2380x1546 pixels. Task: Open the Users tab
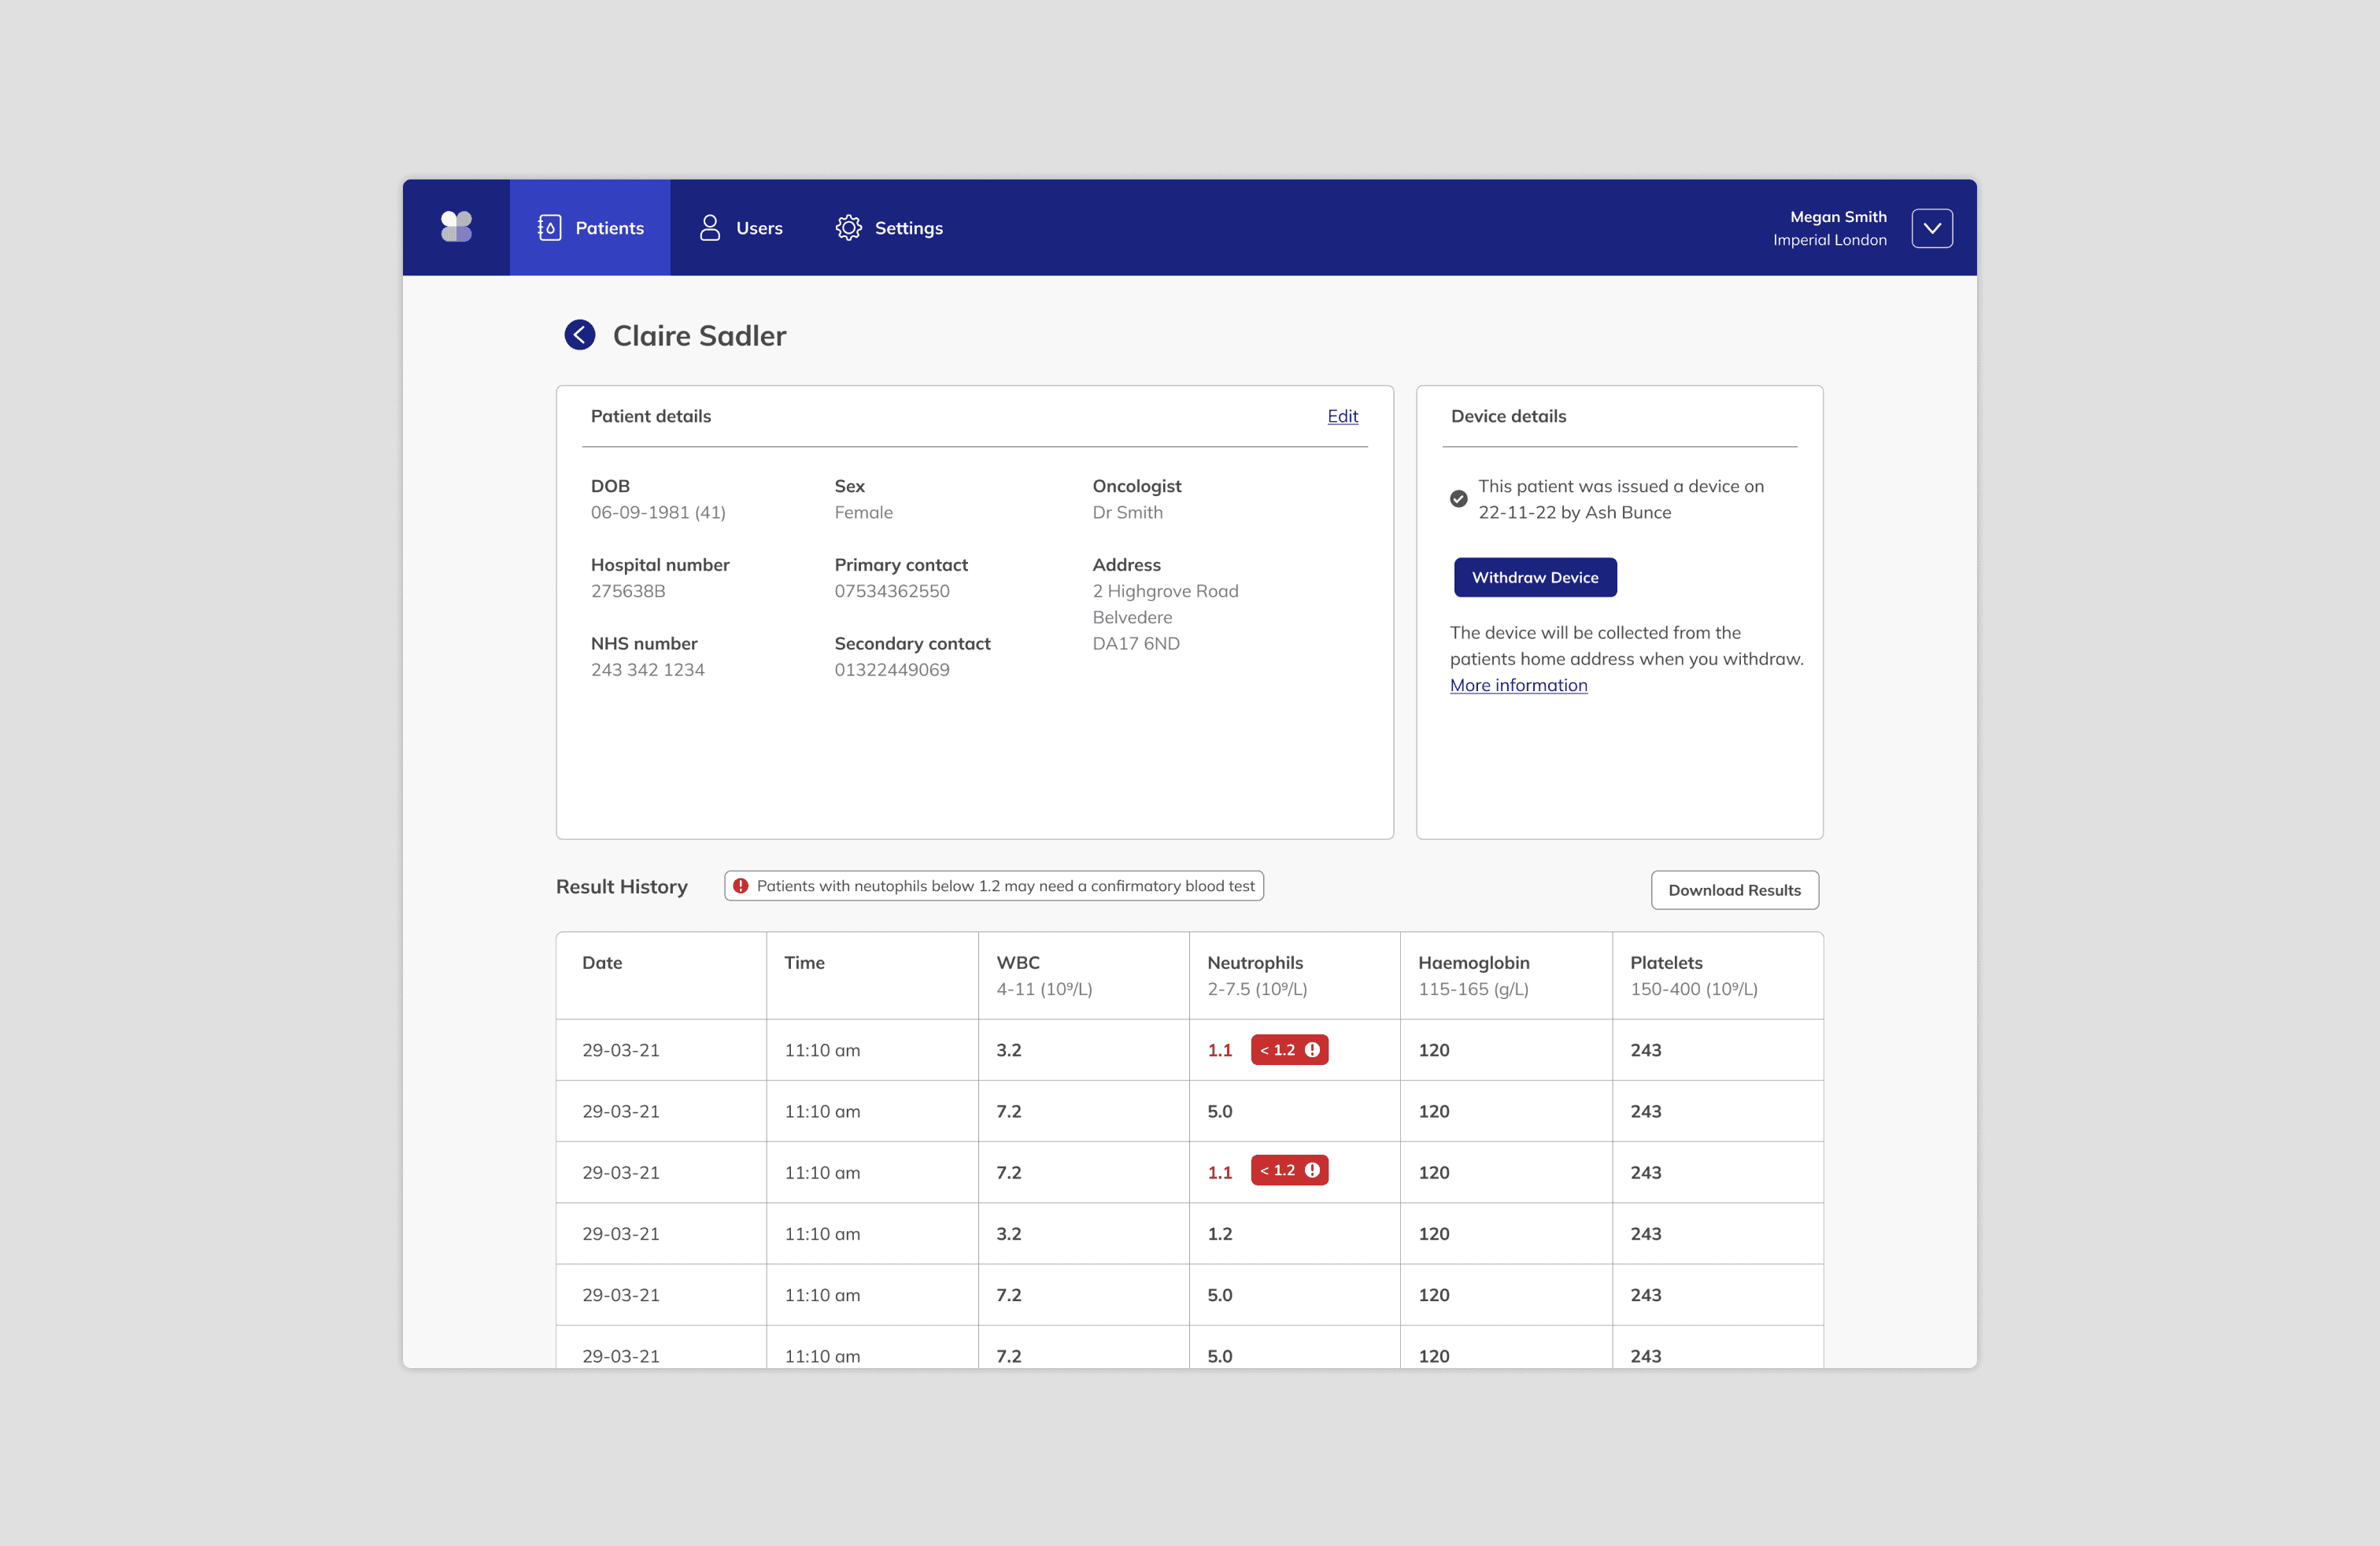click(758, 228)
